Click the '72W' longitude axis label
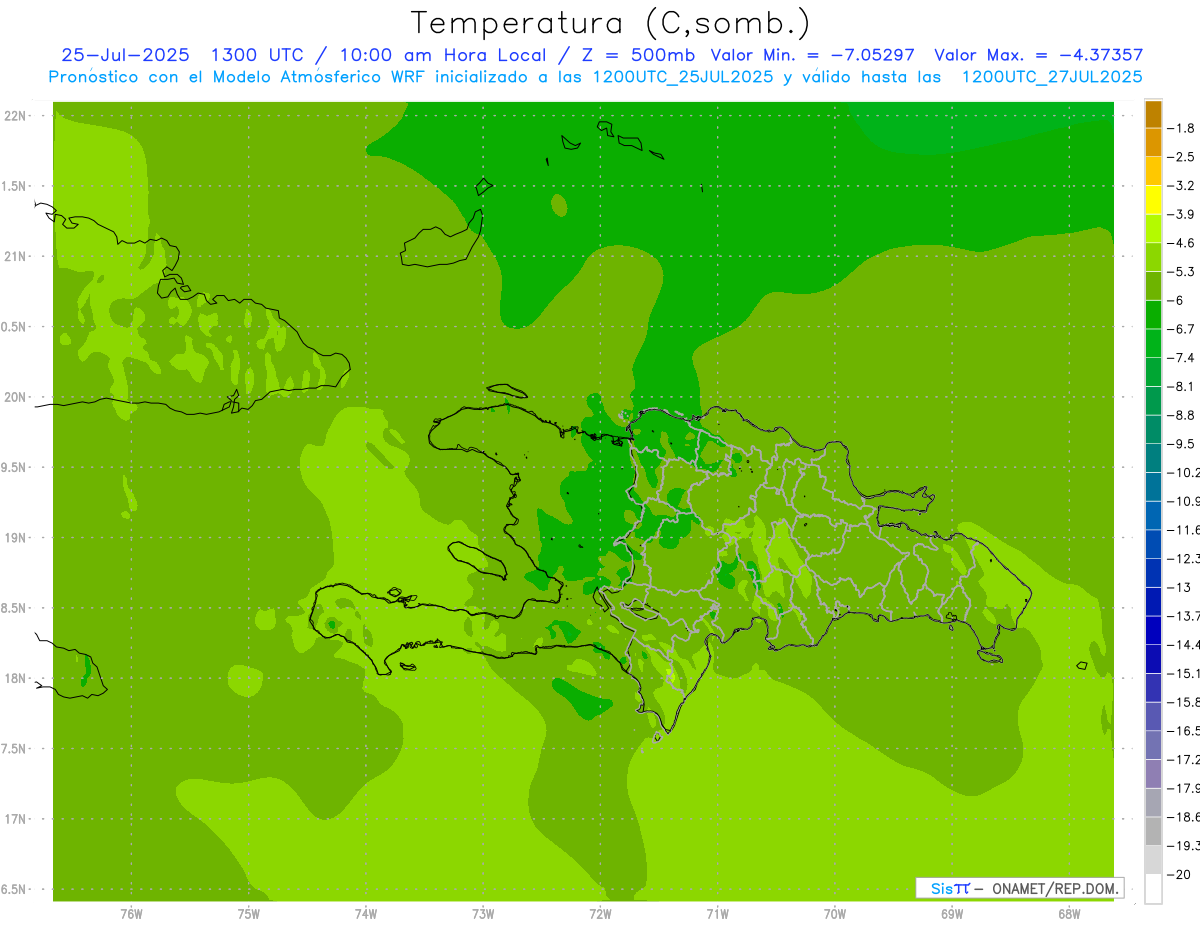The height and width of the screenshot is (927, 1200). (x=600, y=913)
